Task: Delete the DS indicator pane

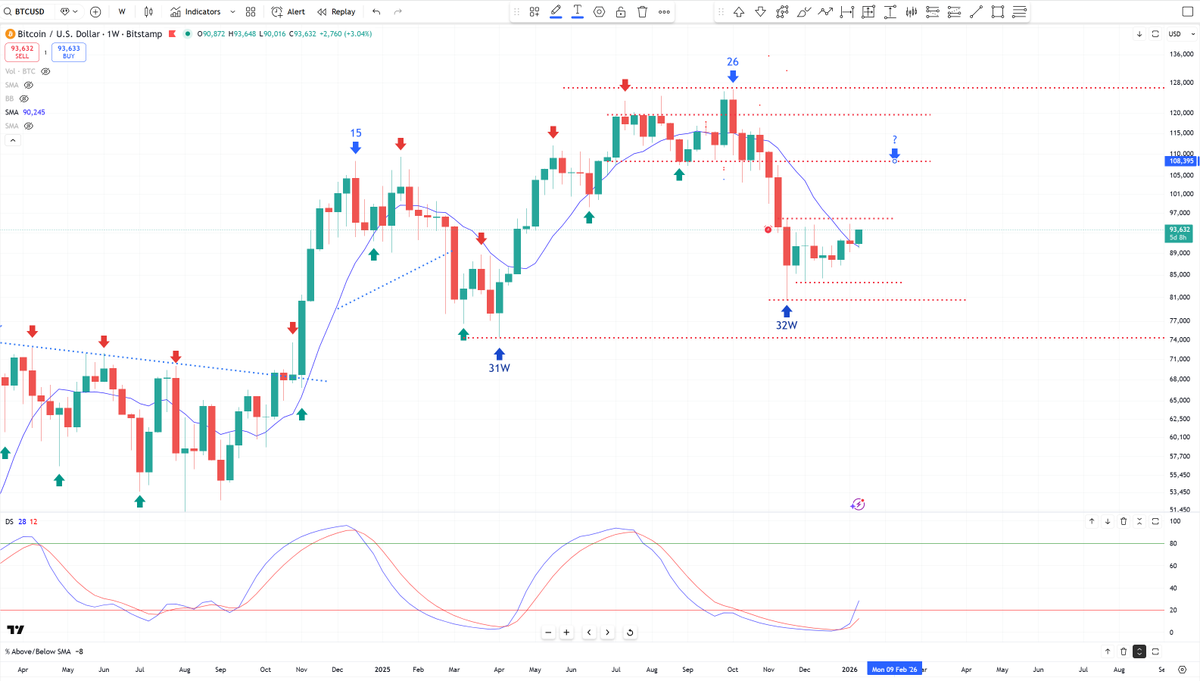Action: tap(1123, 521)
